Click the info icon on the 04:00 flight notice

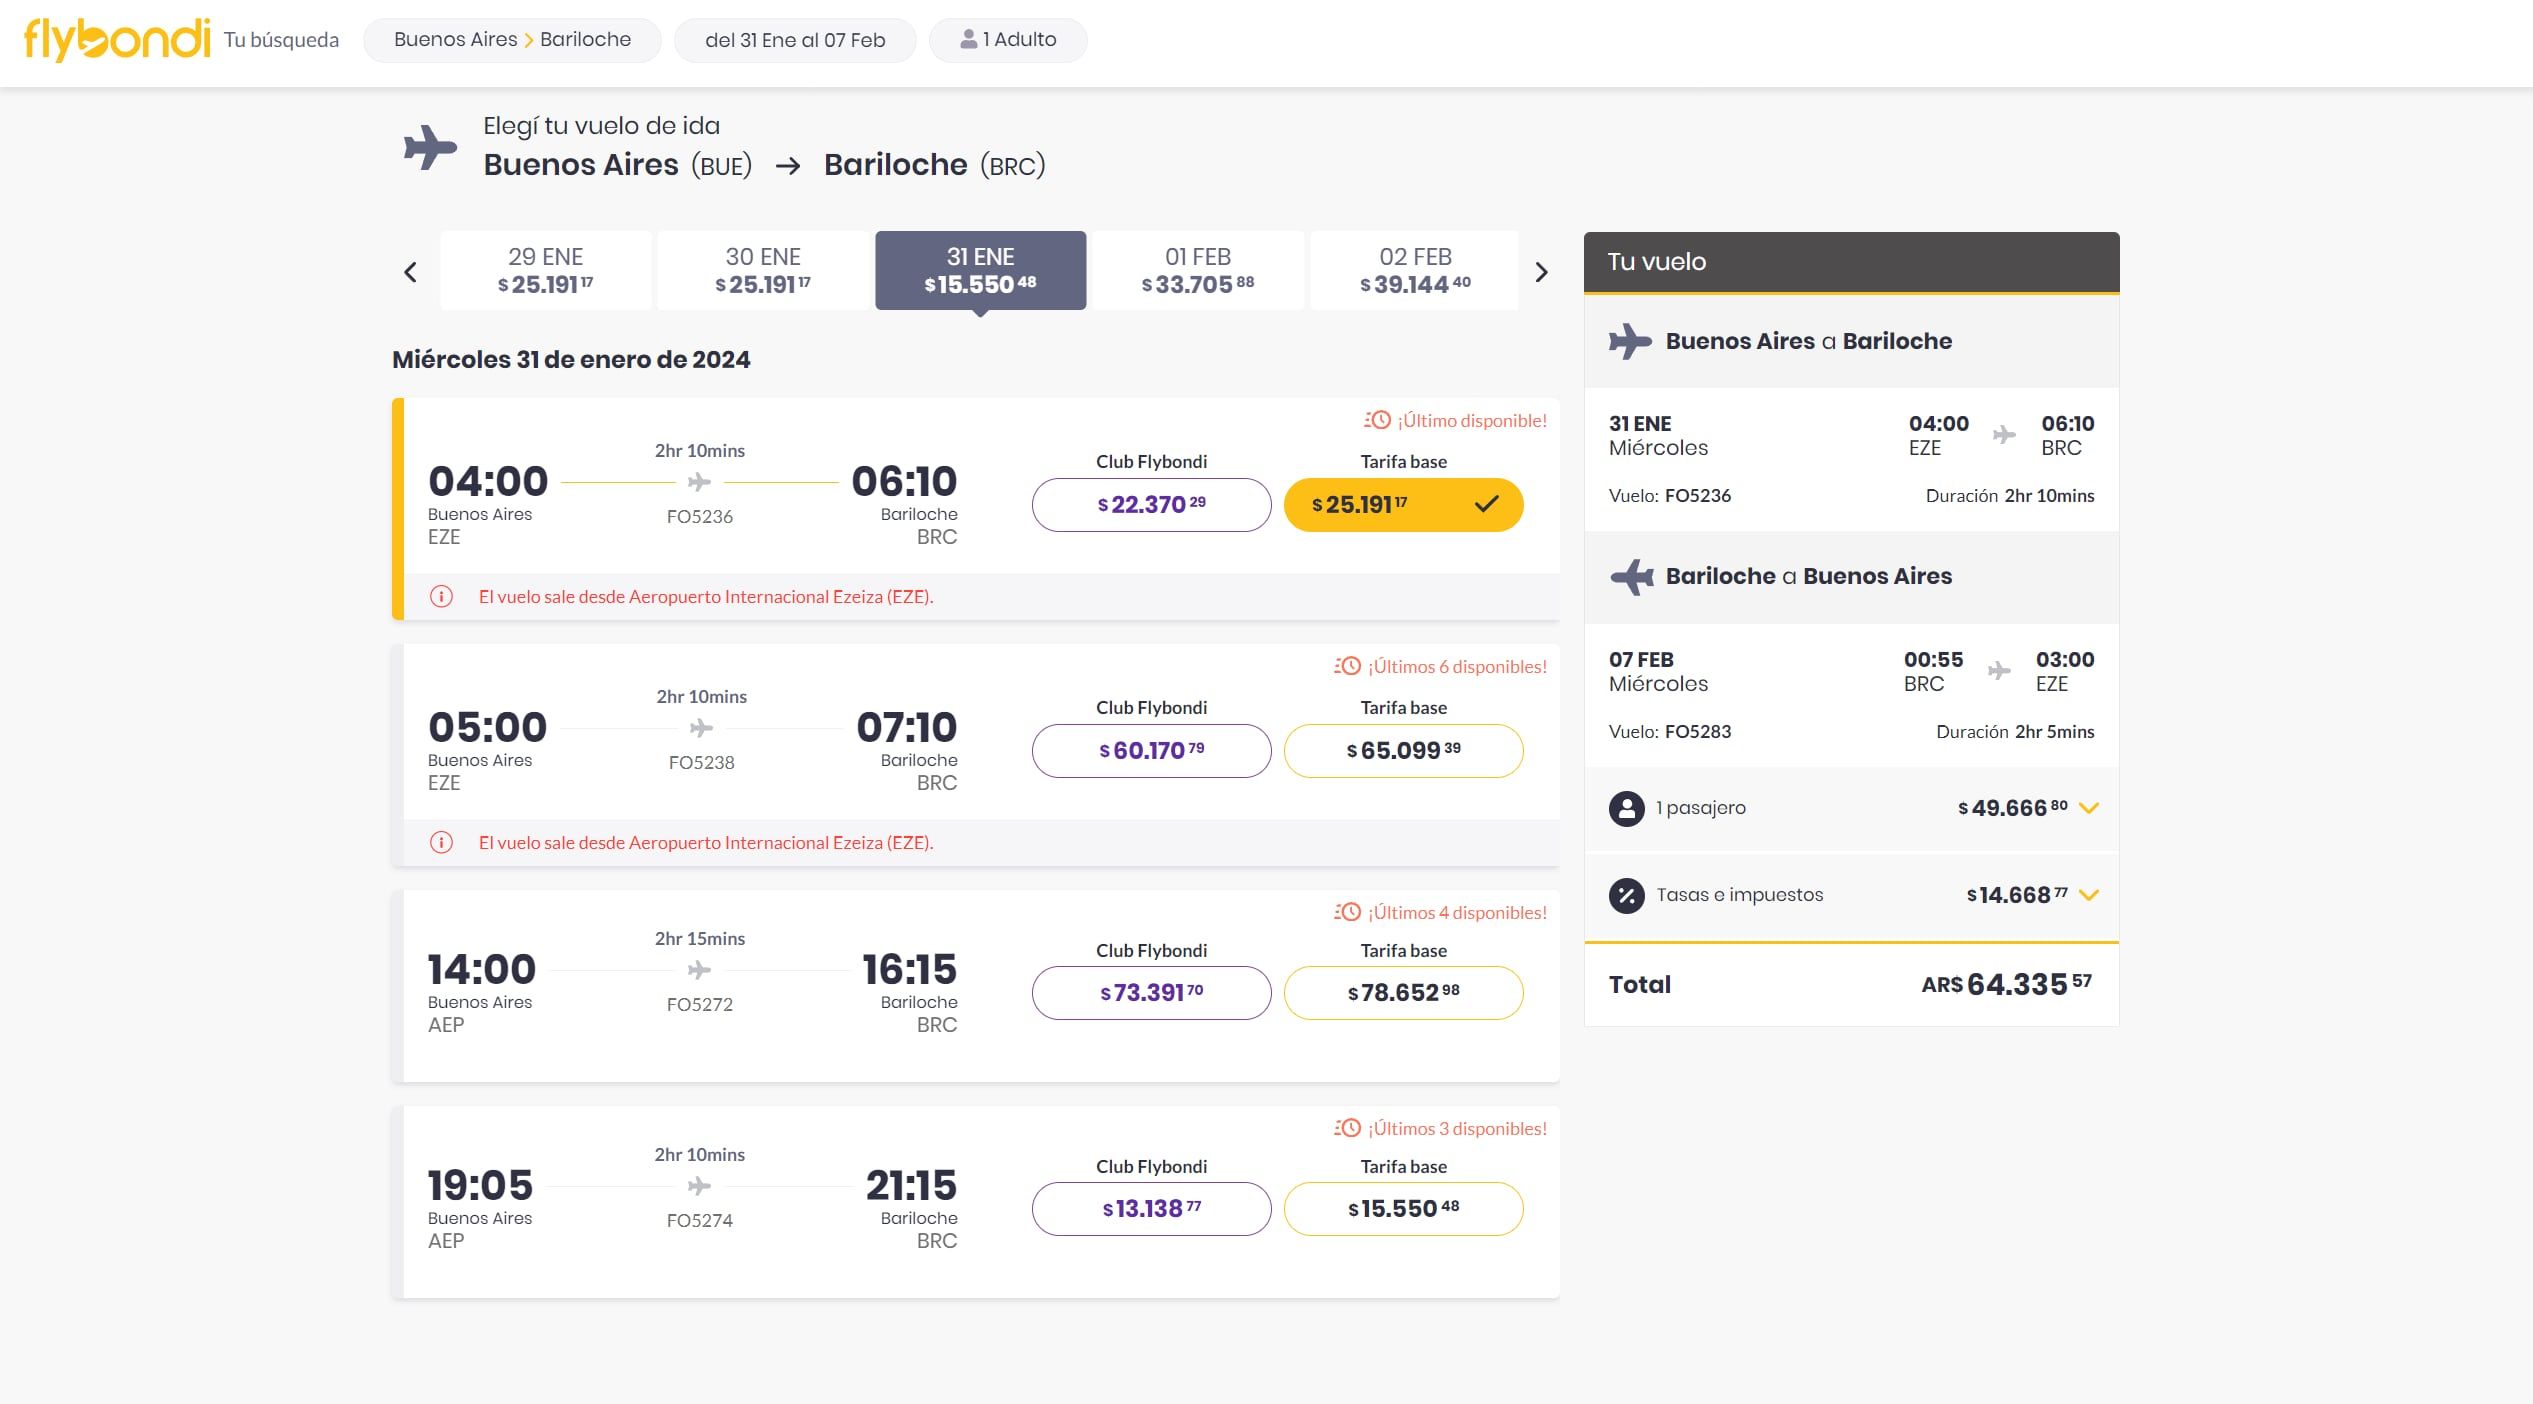click(441, 597)
